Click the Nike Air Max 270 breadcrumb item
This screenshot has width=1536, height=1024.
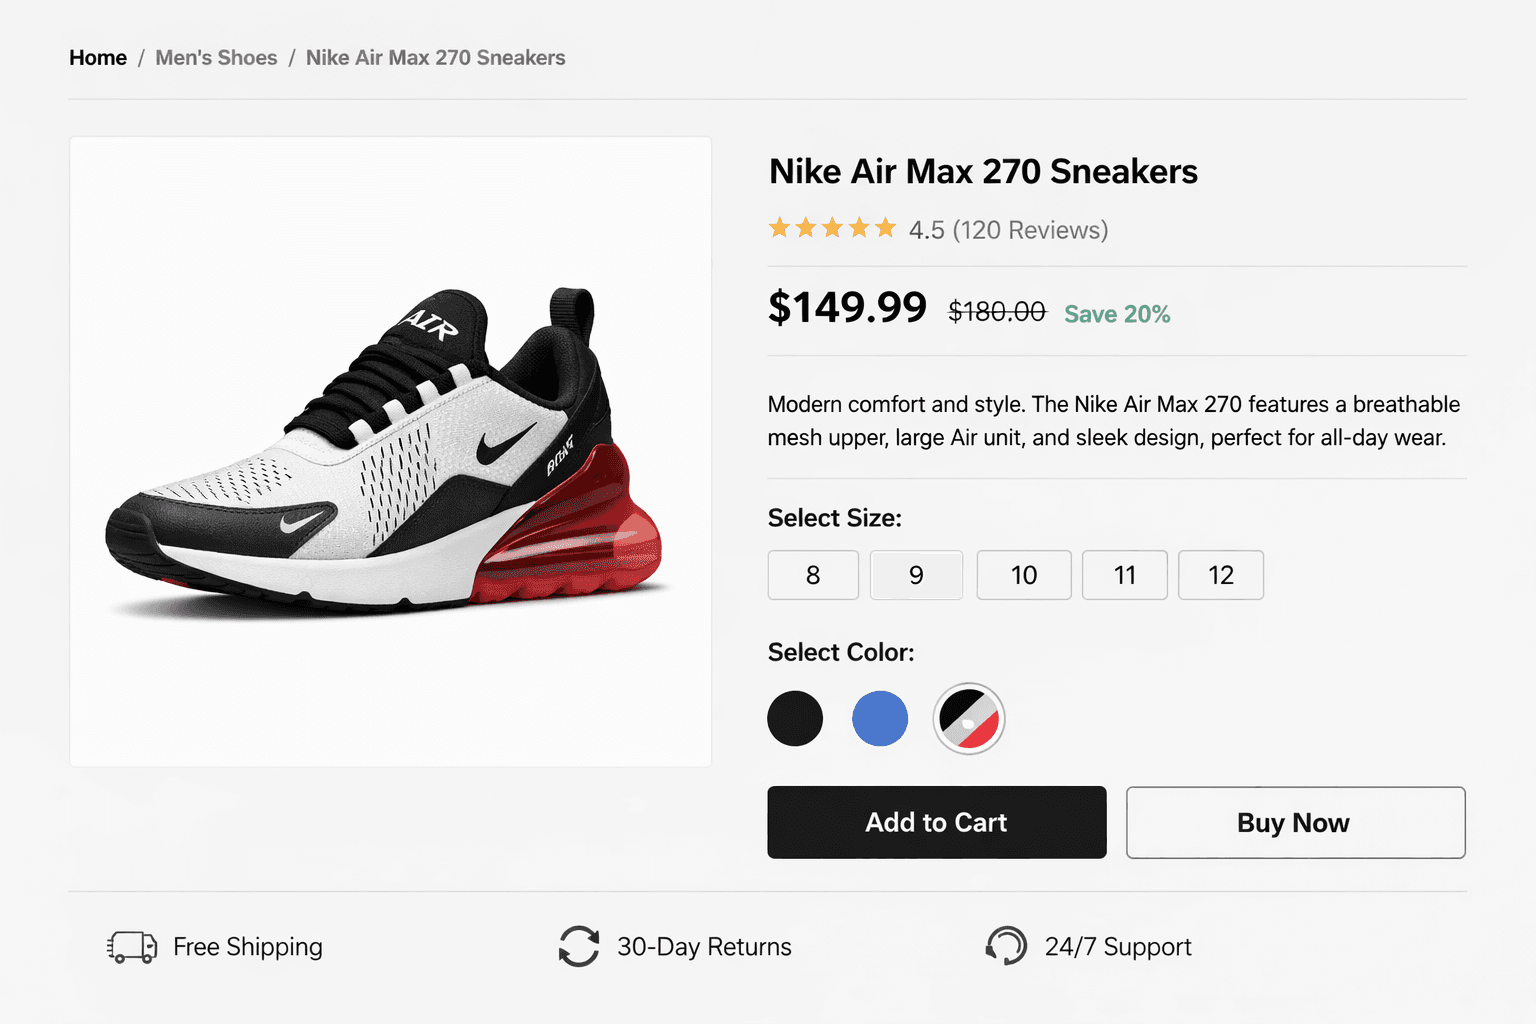click(435, 57)
